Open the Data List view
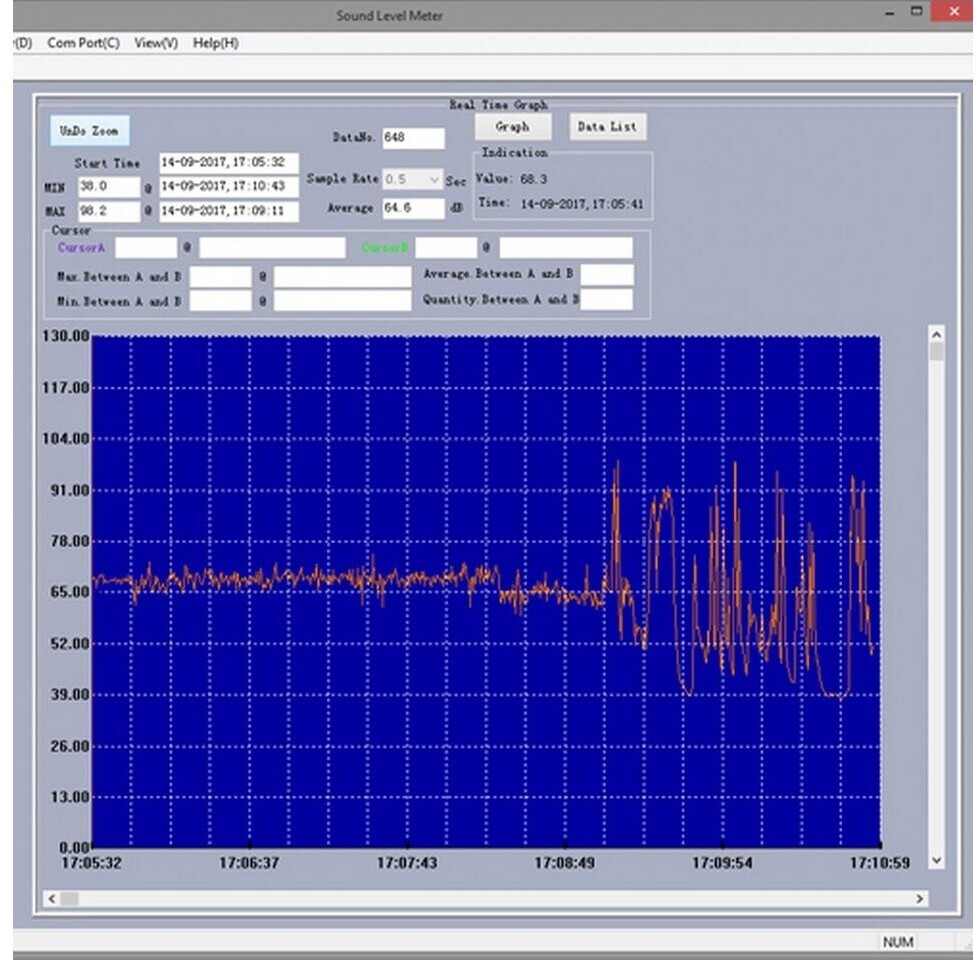The height and width of the screenshot is (960, 978). tap(607, 127)
